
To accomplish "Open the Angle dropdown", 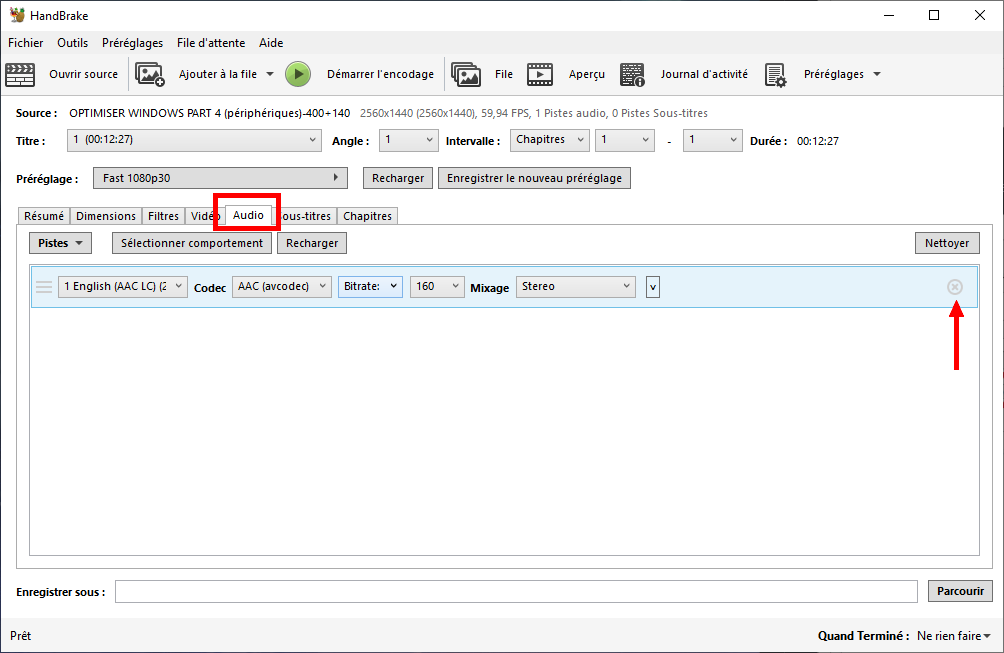I will coord(409,140).
